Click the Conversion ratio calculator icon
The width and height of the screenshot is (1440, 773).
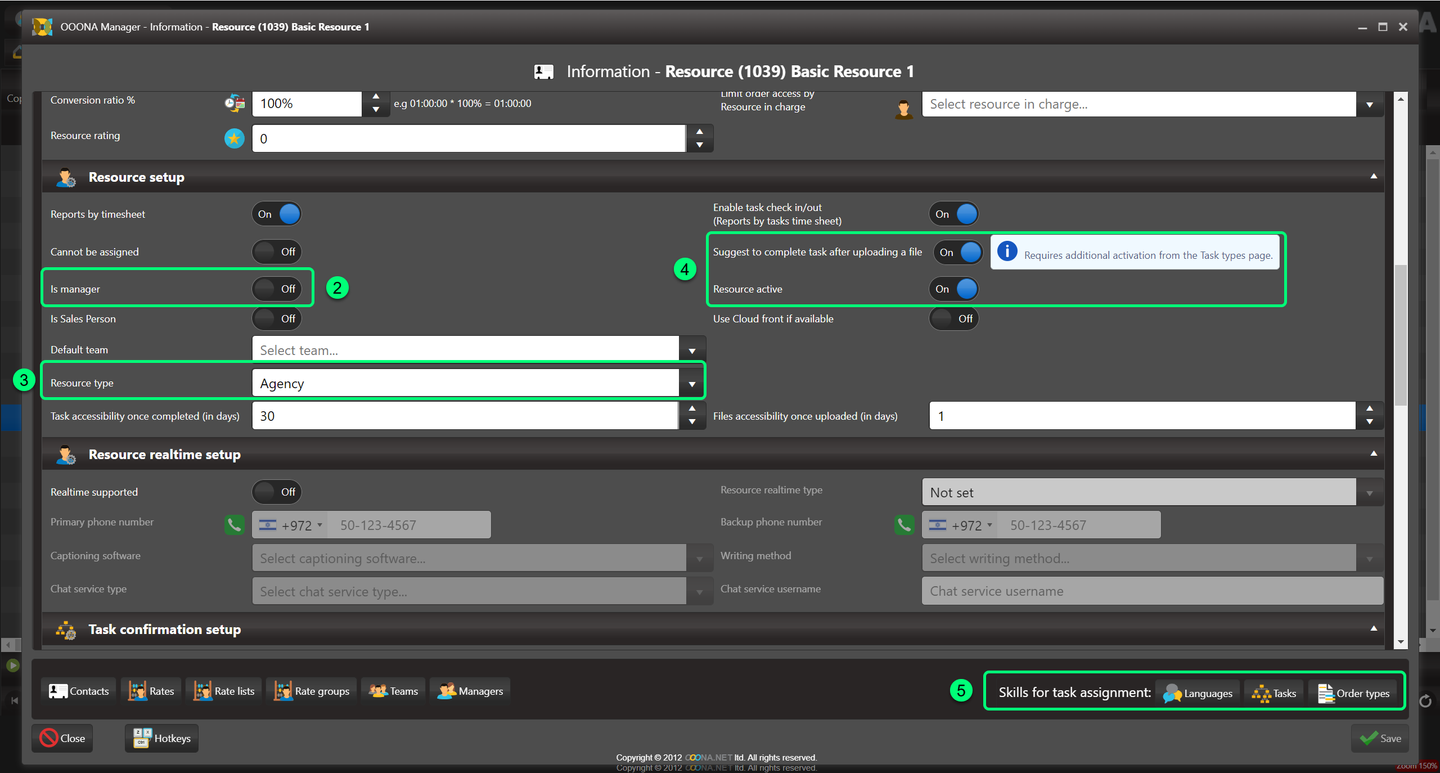234,103
